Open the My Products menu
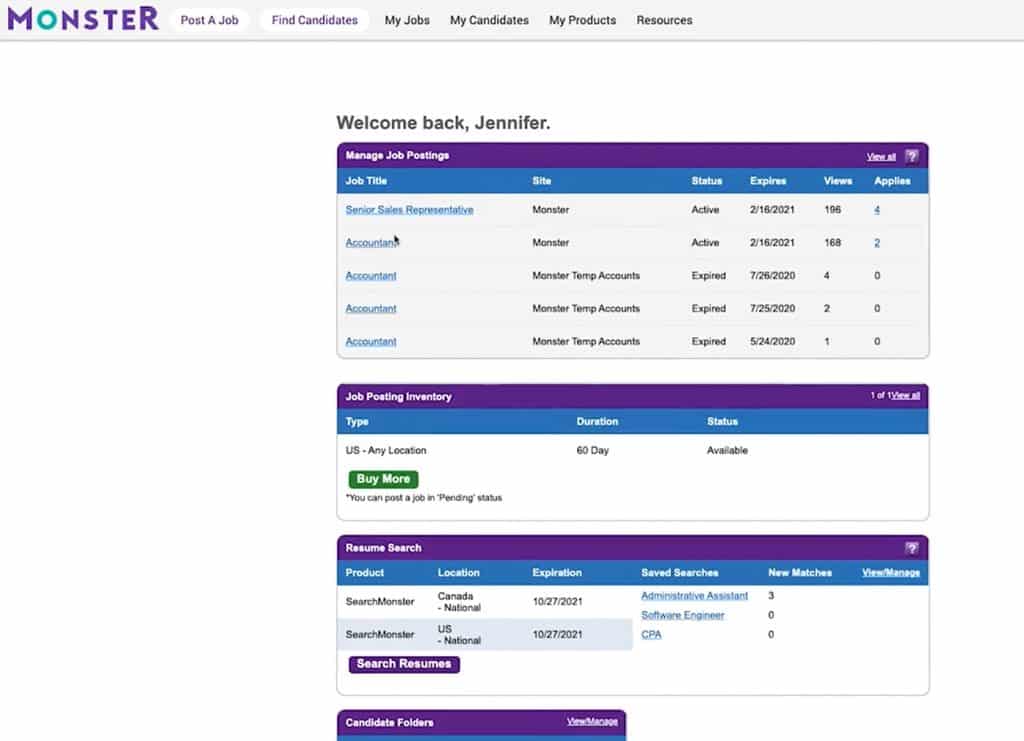Image resolution: width=1024 pixels, height=741 pixels. coord(582,20)
